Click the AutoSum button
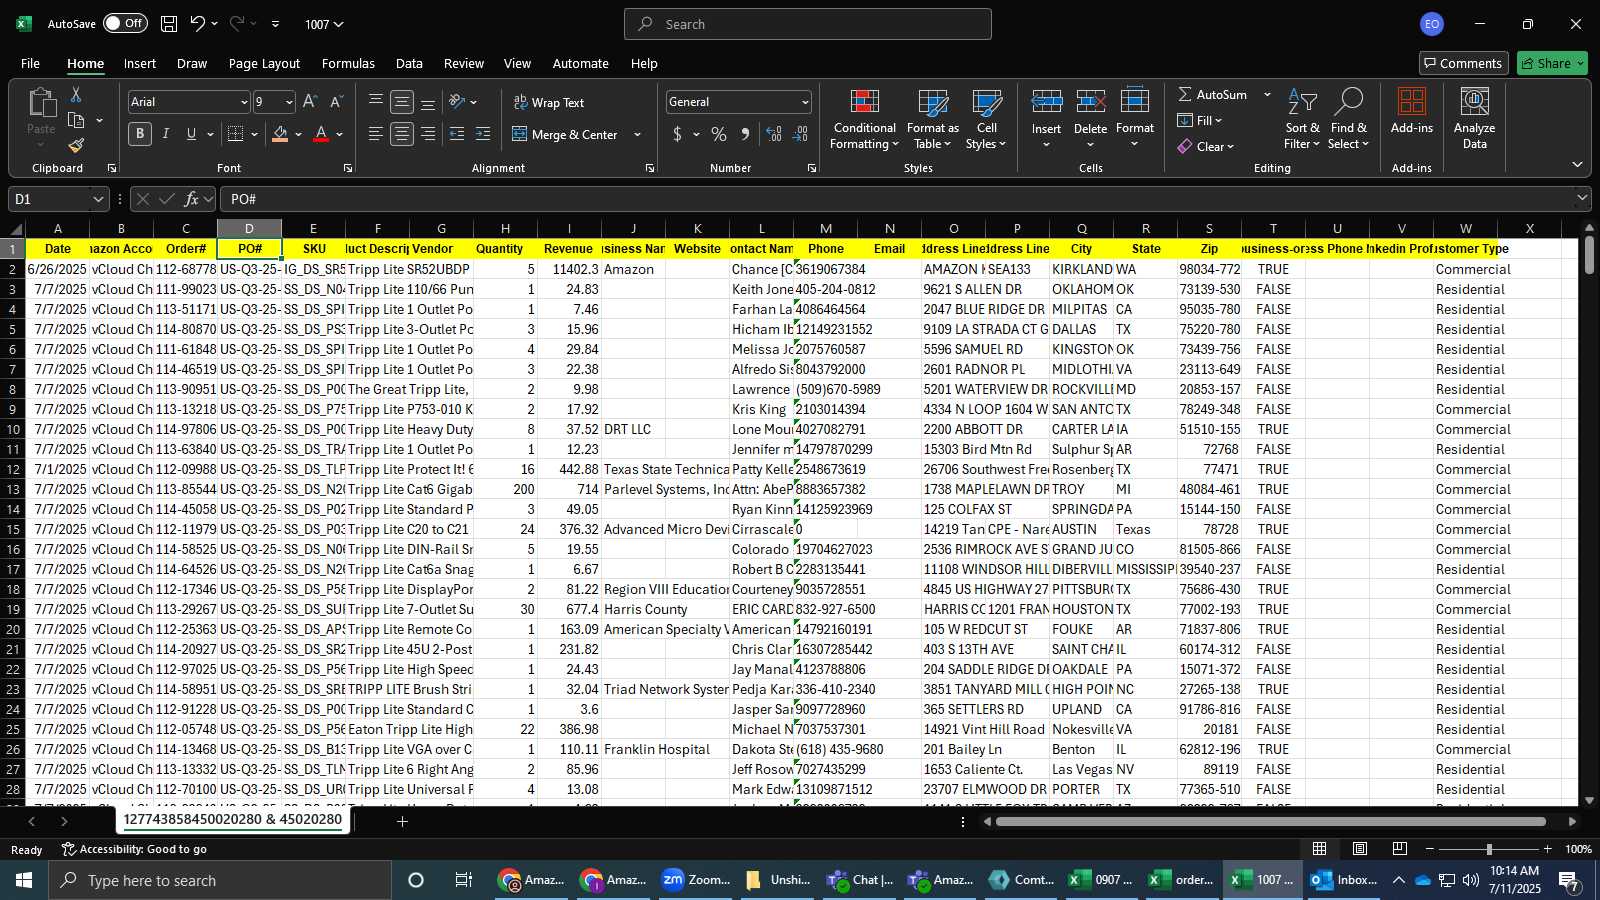 1212,94
